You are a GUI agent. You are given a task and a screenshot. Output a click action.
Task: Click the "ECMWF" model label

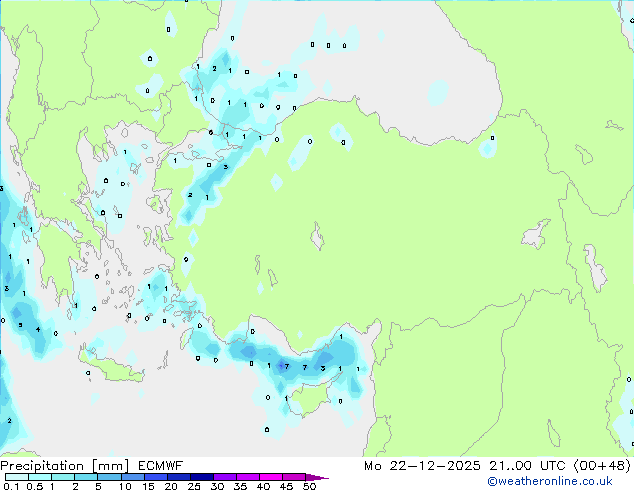pyautogui.click(x=161, y=466)
